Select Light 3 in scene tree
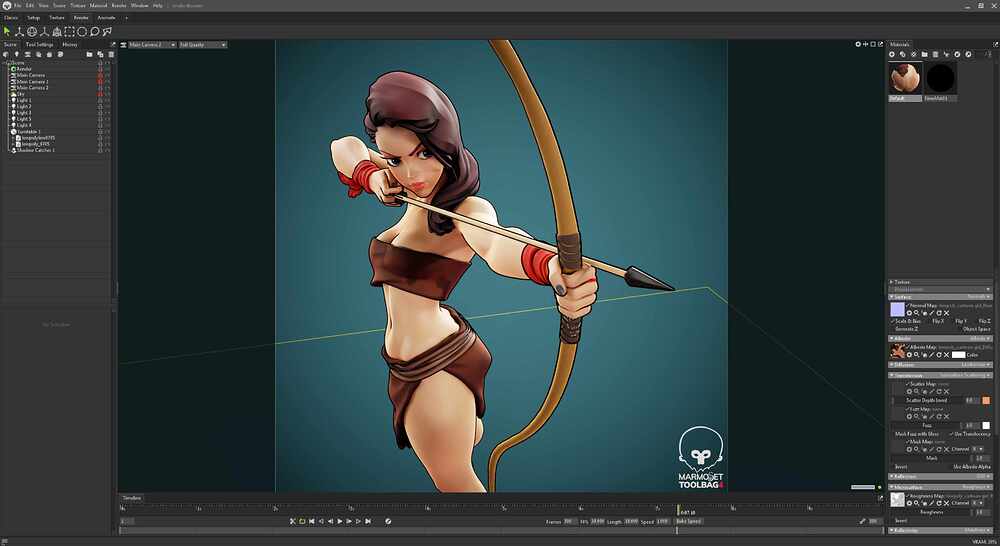 (x=24, y=113)
